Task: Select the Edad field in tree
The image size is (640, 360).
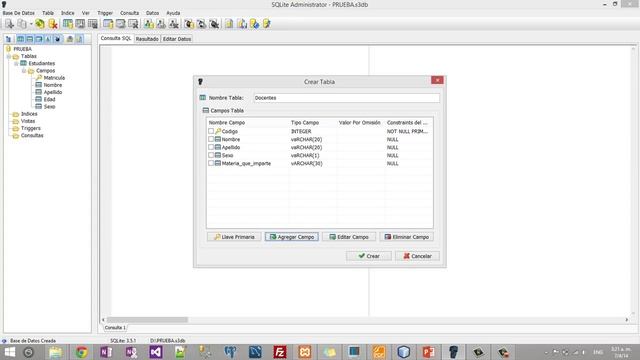Action: [49, 100]
